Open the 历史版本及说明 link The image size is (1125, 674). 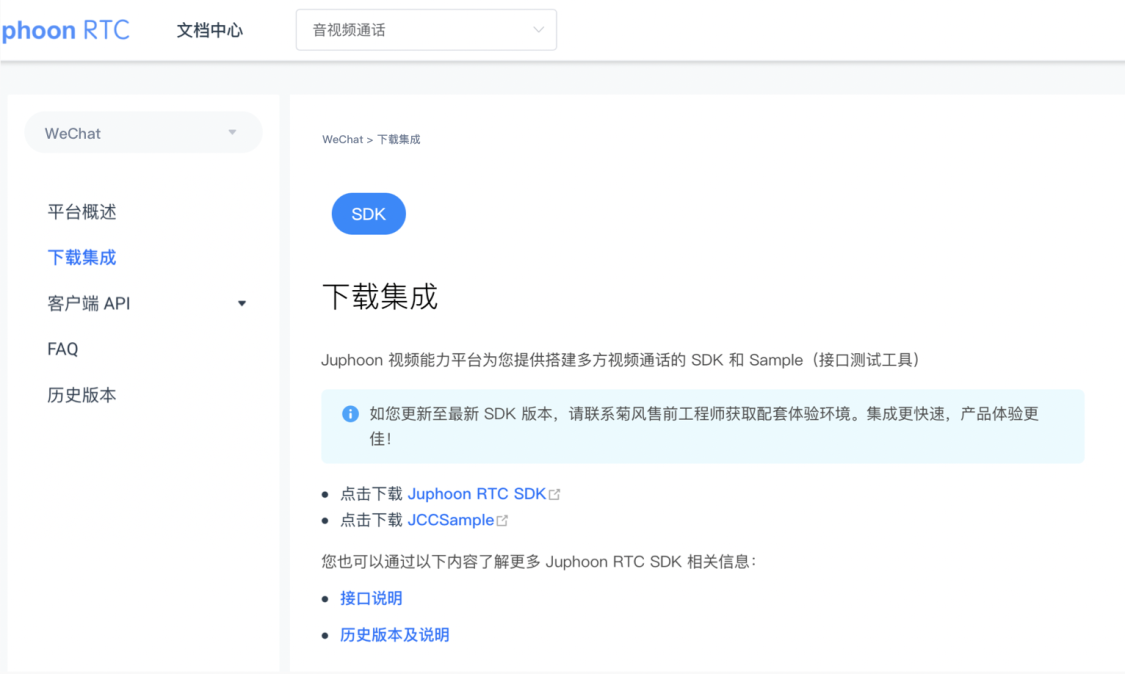[395, 635]
